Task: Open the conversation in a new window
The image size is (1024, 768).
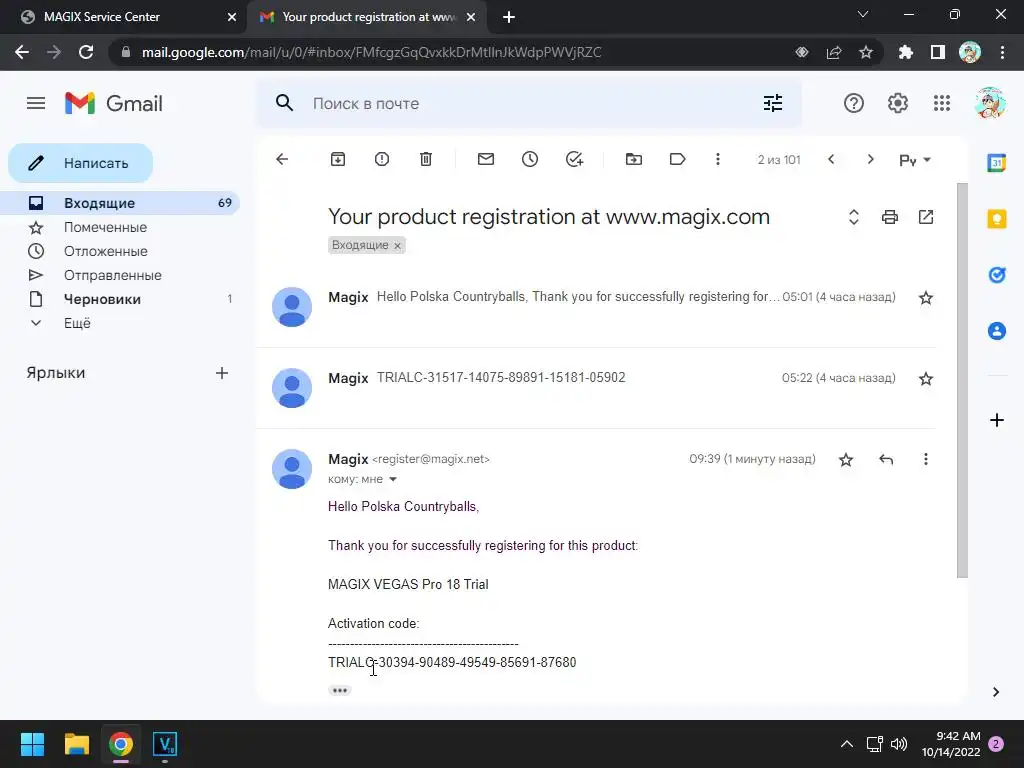Action: (926, 217)
